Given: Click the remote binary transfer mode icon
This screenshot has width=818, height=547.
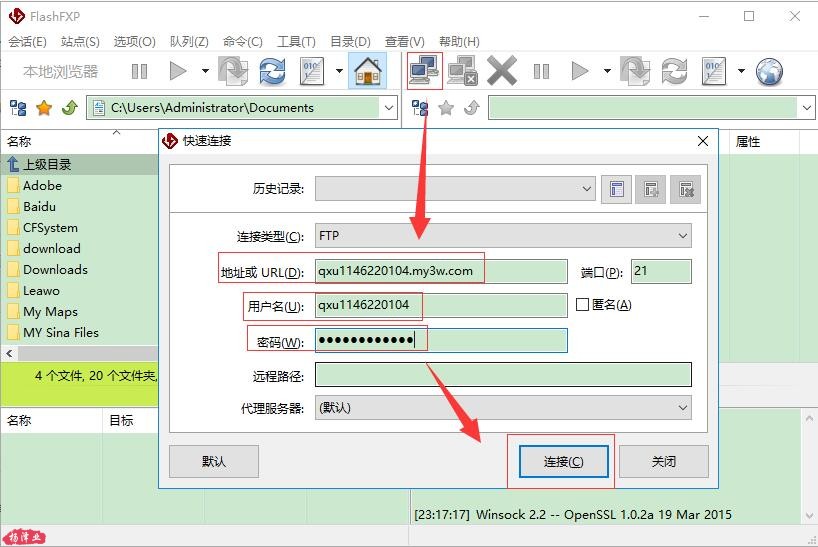Looking at the screenshot, I should (714, 71).
